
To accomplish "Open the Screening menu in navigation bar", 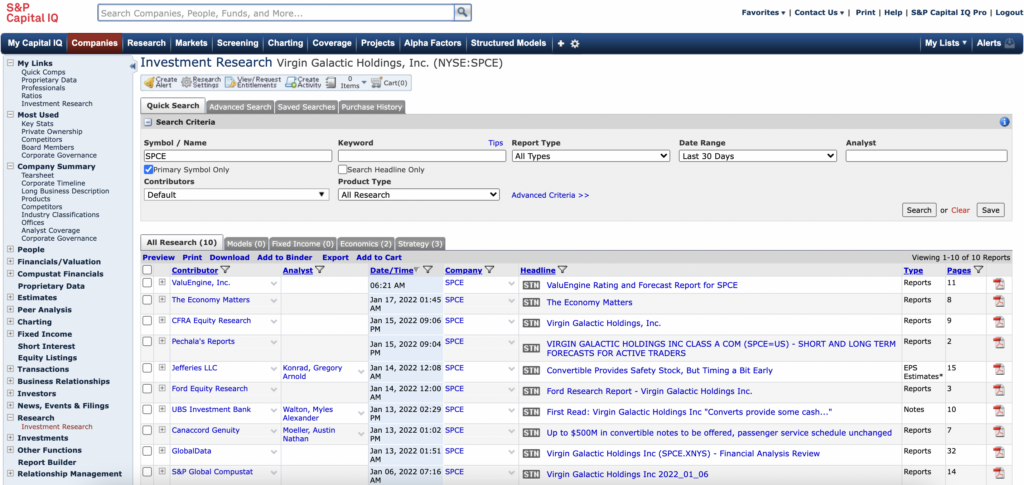I will tap(237, 43).
